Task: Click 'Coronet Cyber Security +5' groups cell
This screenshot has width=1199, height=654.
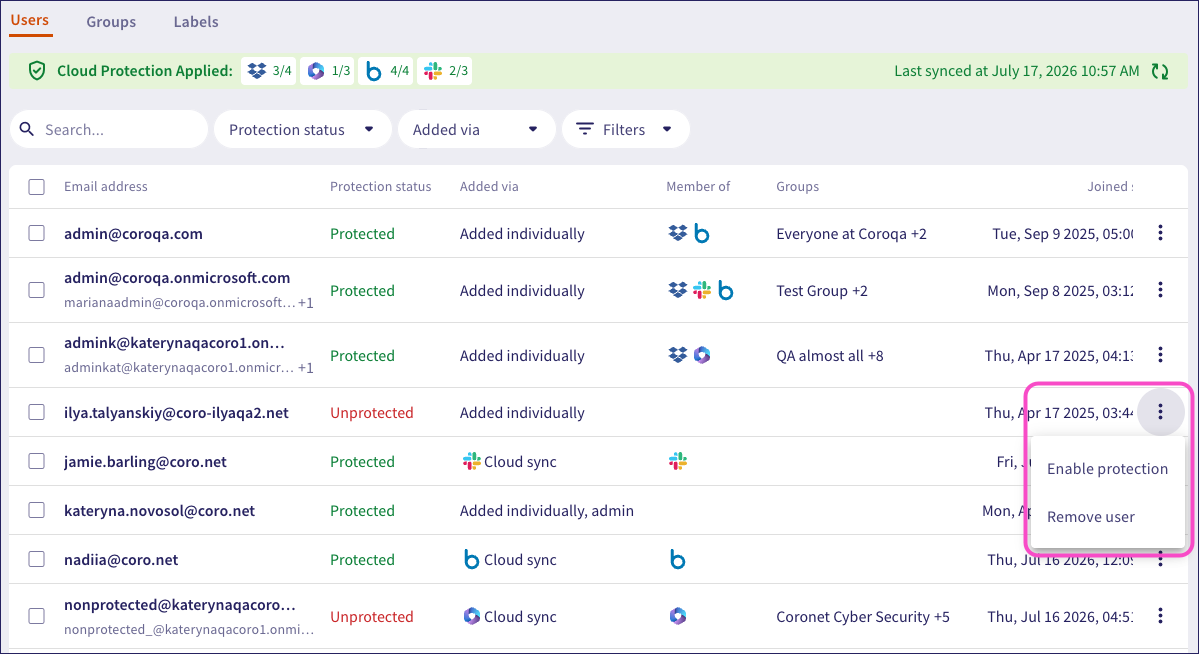Action: click(x=863, y=617)
